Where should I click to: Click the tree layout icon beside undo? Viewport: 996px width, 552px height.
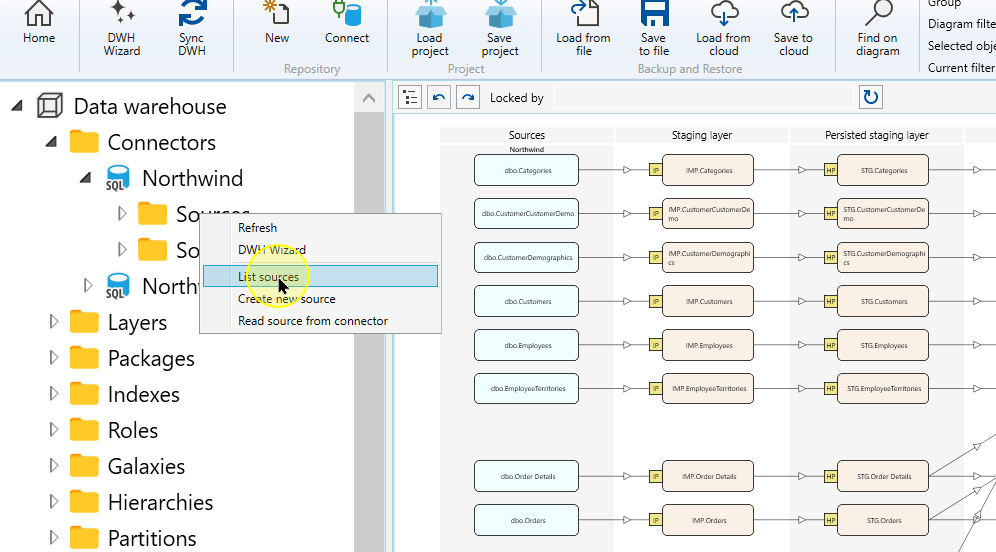(x=410, y=97)
